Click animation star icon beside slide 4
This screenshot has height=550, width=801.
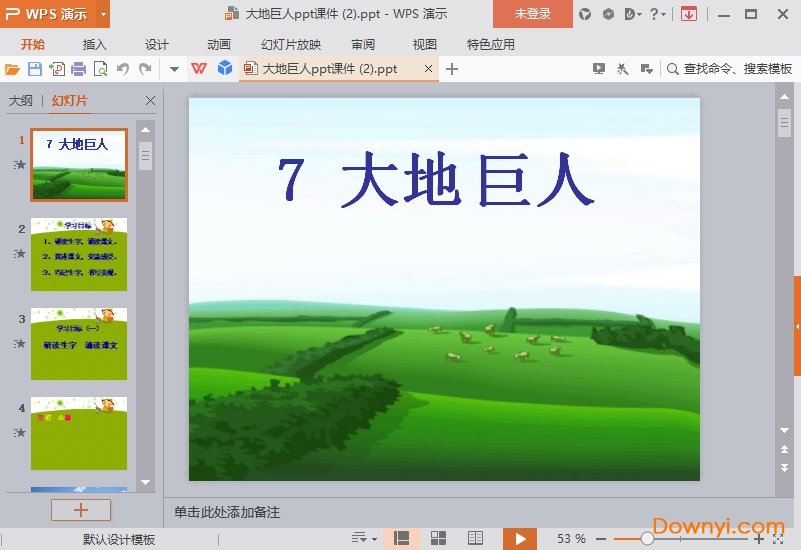[20, 433]
